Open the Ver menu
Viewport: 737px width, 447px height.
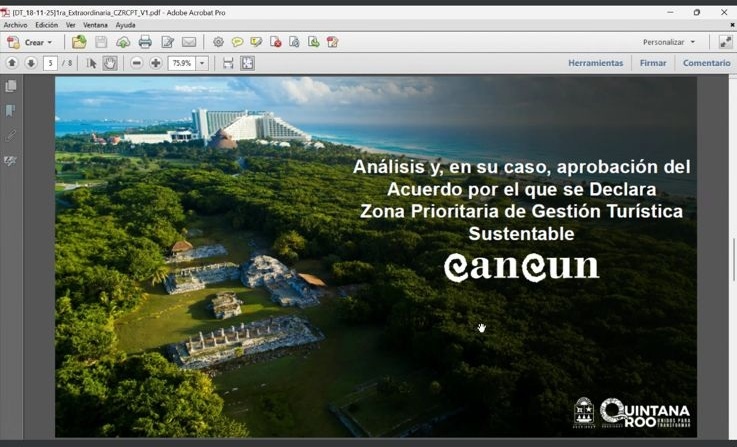point(71,25)
